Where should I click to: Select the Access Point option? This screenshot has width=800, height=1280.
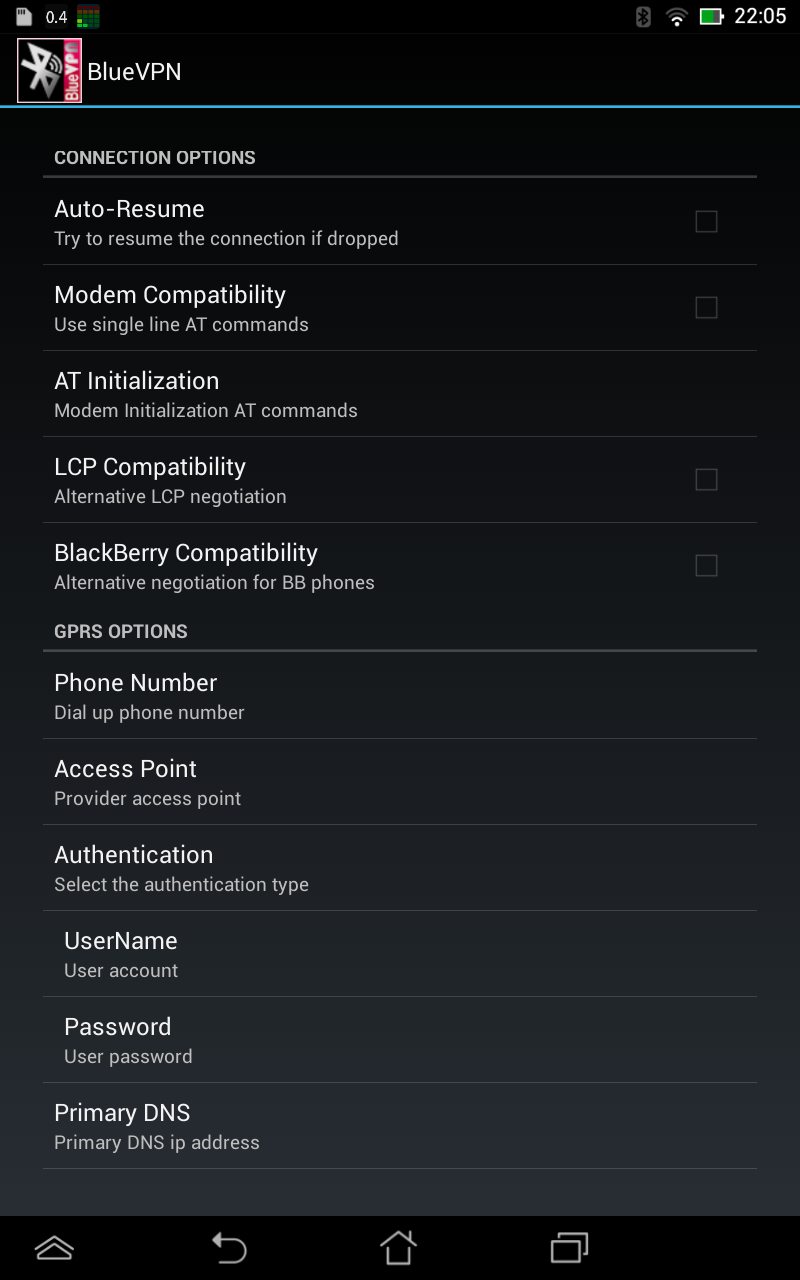(x=400, y=782)
